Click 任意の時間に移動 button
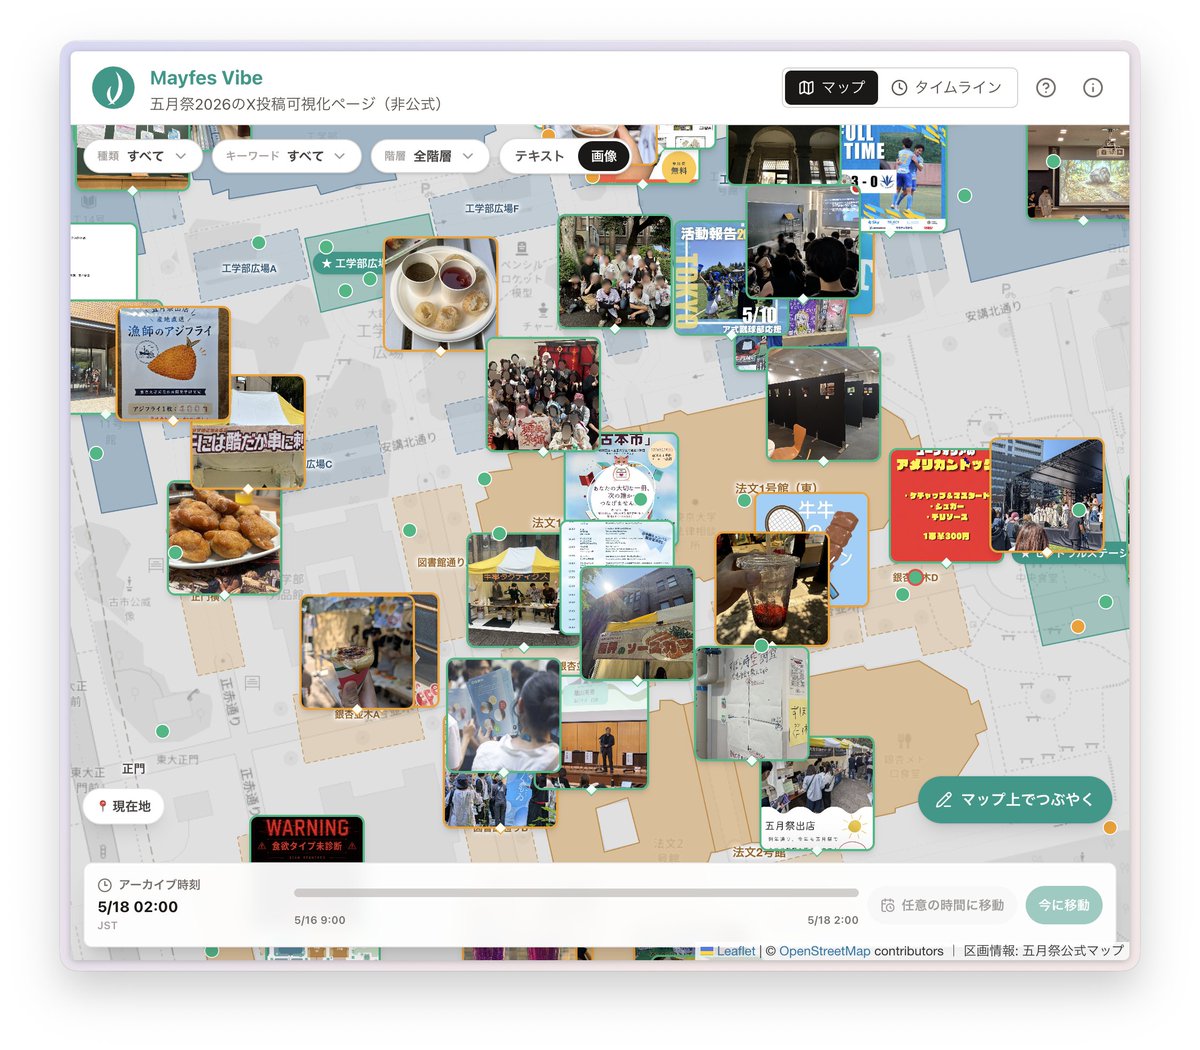 point(942,905)
